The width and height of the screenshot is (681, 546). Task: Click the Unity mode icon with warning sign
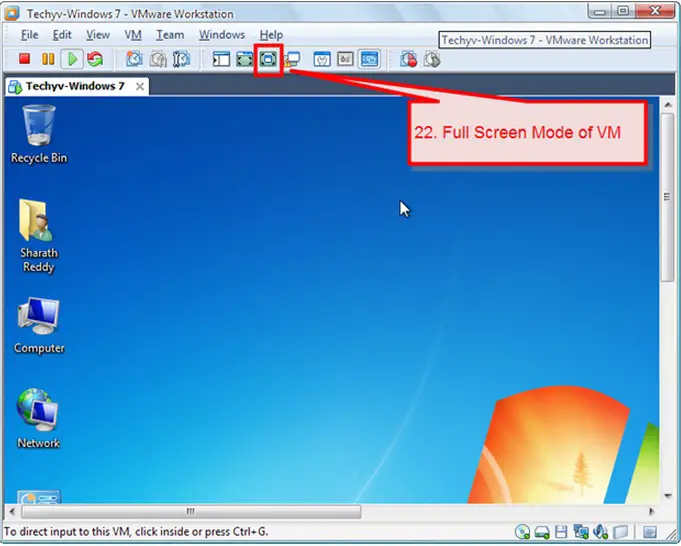pos(292,59)
